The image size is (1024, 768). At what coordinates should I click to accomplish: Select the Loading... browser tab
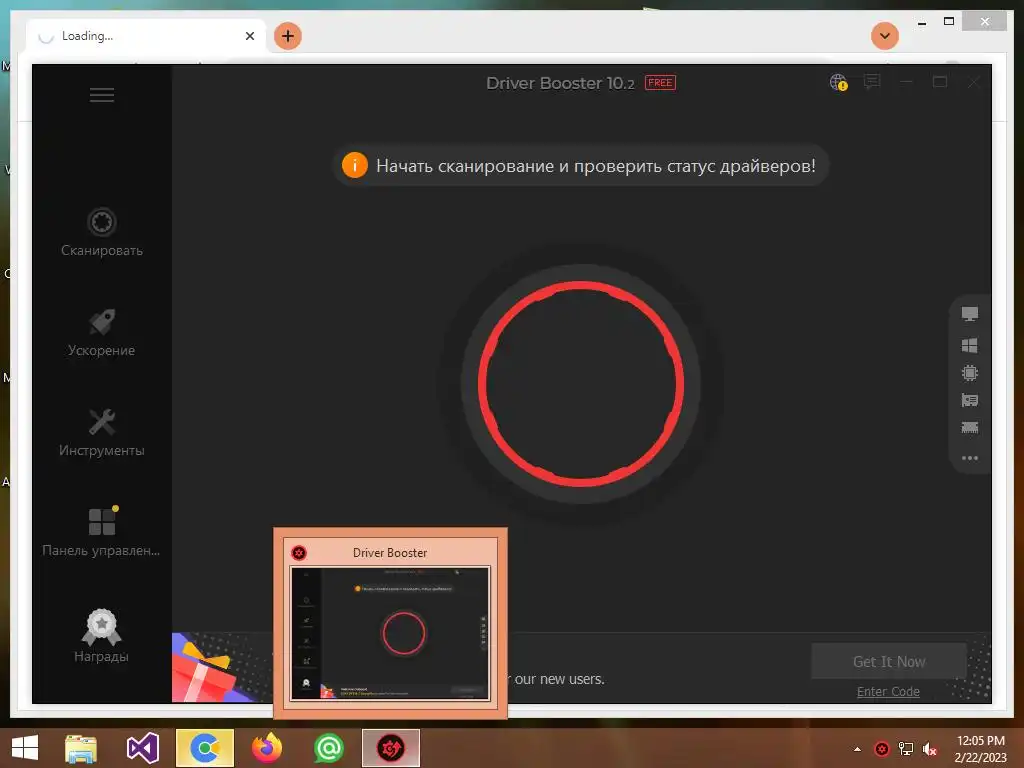146,36
